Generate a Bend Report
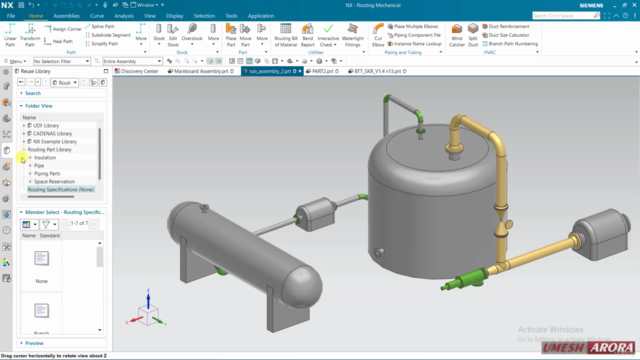The height and width of the screenshot is (360, 640). point(308,35)
